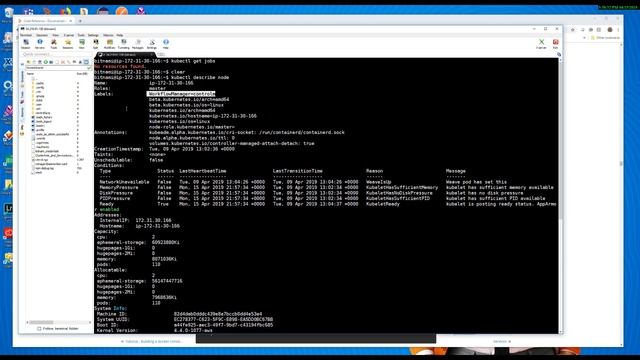
Task: Toggle Follow terminal folder checkbox
Action: pos(40,329)
